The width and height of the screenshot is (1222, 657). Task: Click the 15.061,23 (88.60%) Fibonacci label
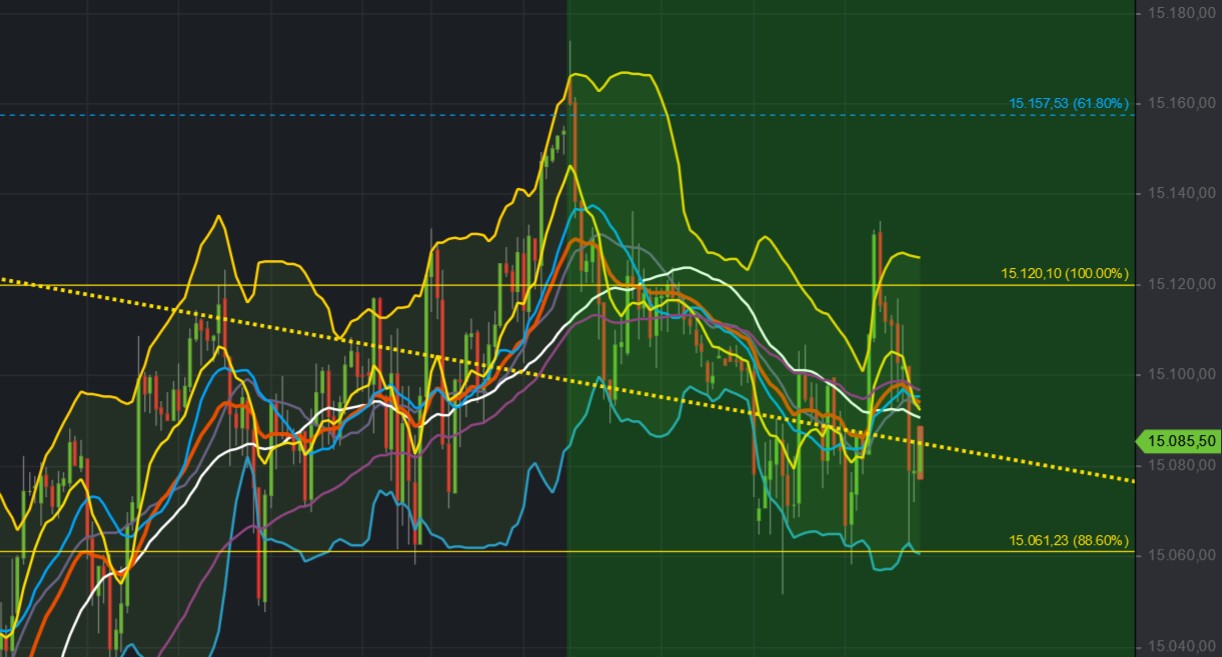(x=1068, y=539)
